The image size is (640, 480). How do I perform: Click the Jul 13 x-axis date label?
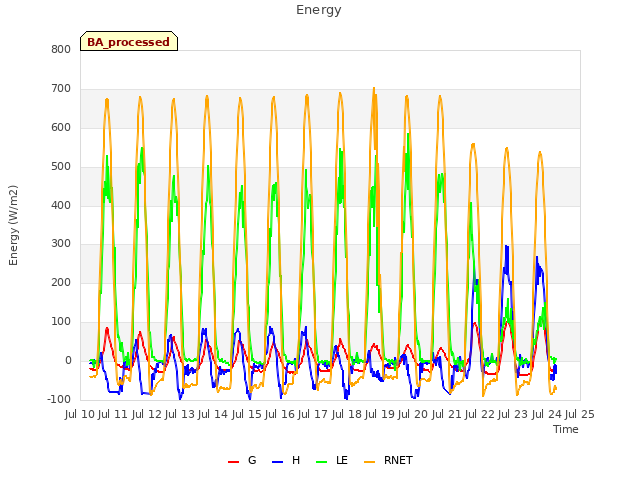pyautogui.click(x=180, y=414)
